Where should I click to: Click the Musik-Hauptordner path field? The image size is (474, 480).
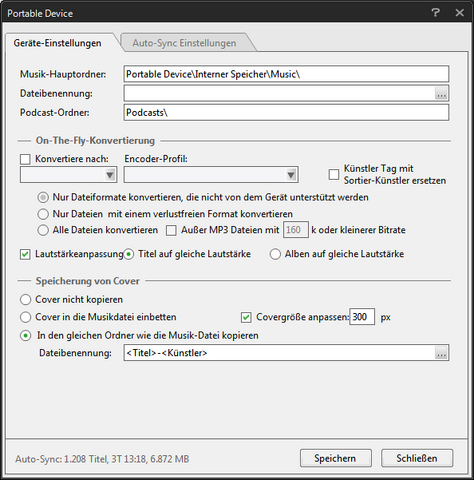coord(286,74)
